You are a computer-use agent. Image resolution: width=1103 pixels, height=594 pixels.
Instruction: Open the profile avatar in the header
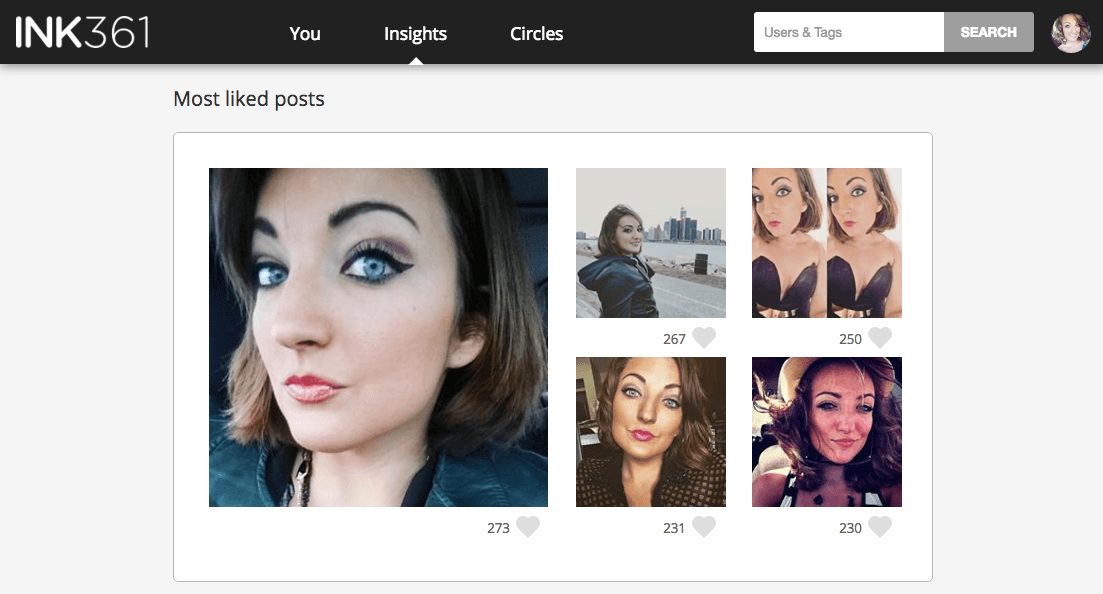tap(1071, 33)
